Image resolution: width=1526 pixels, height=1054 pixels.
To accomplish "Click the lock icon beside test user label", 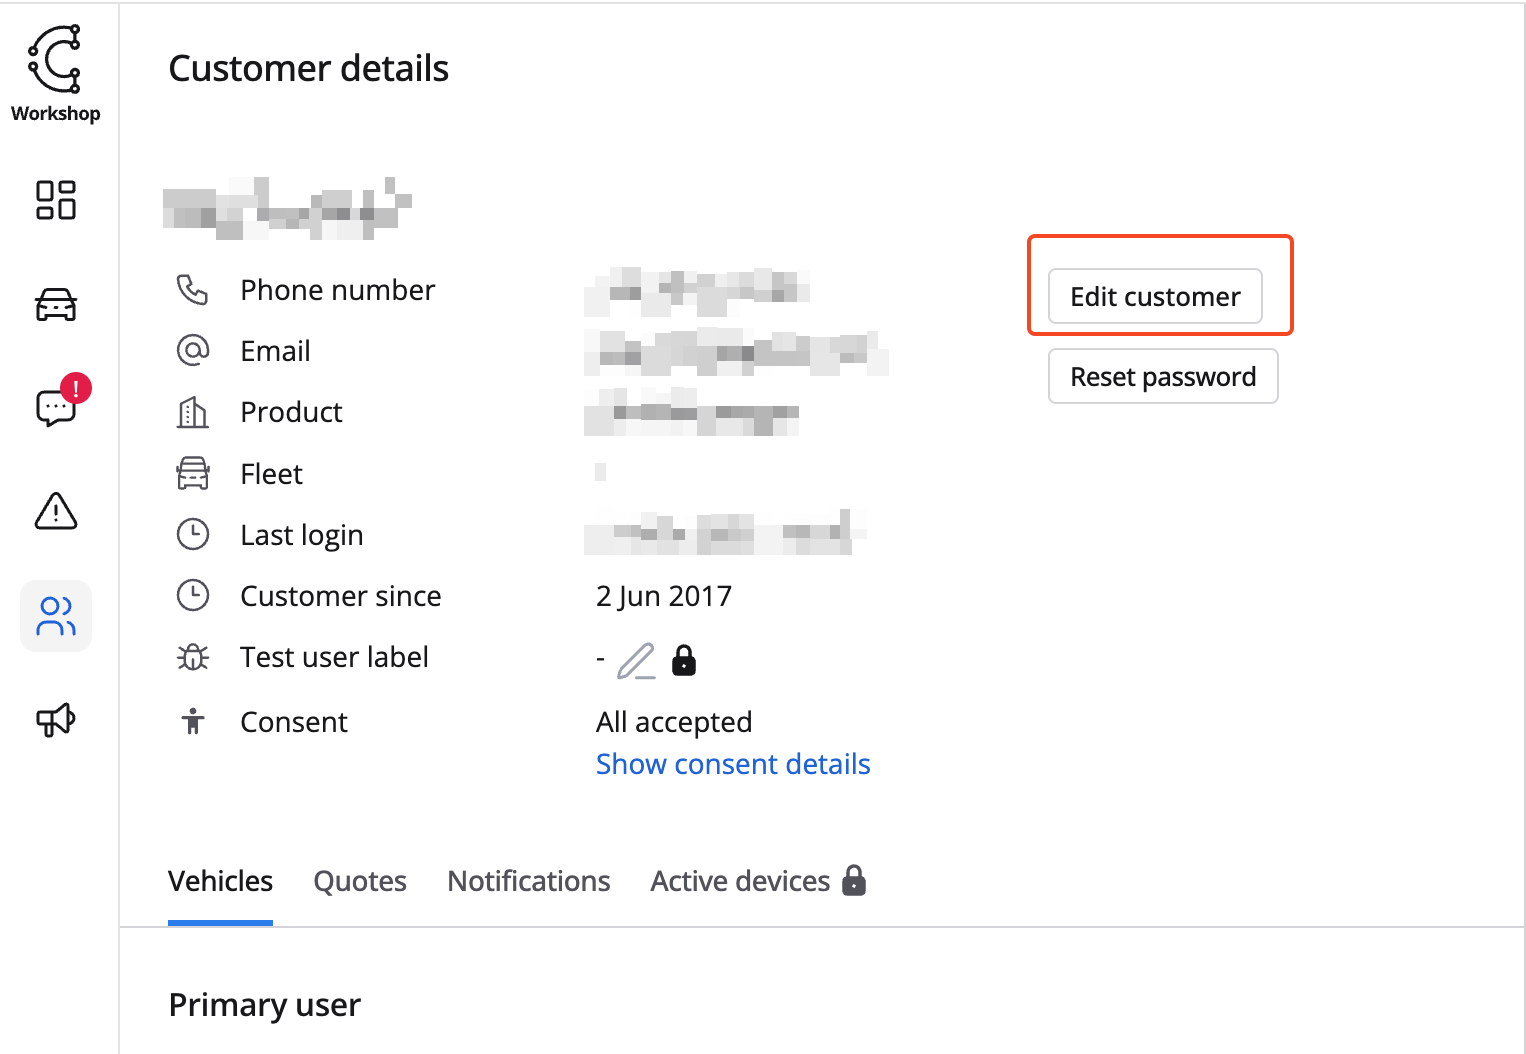I will tap(684, 660).
